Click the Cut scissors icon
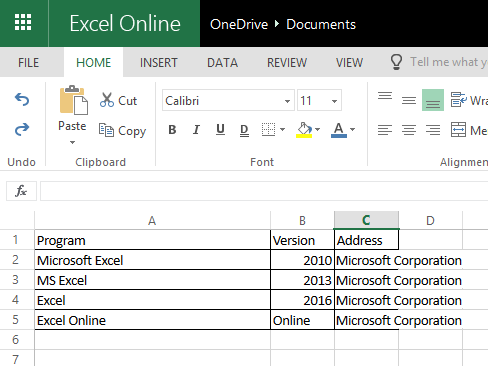 point(107,100)
